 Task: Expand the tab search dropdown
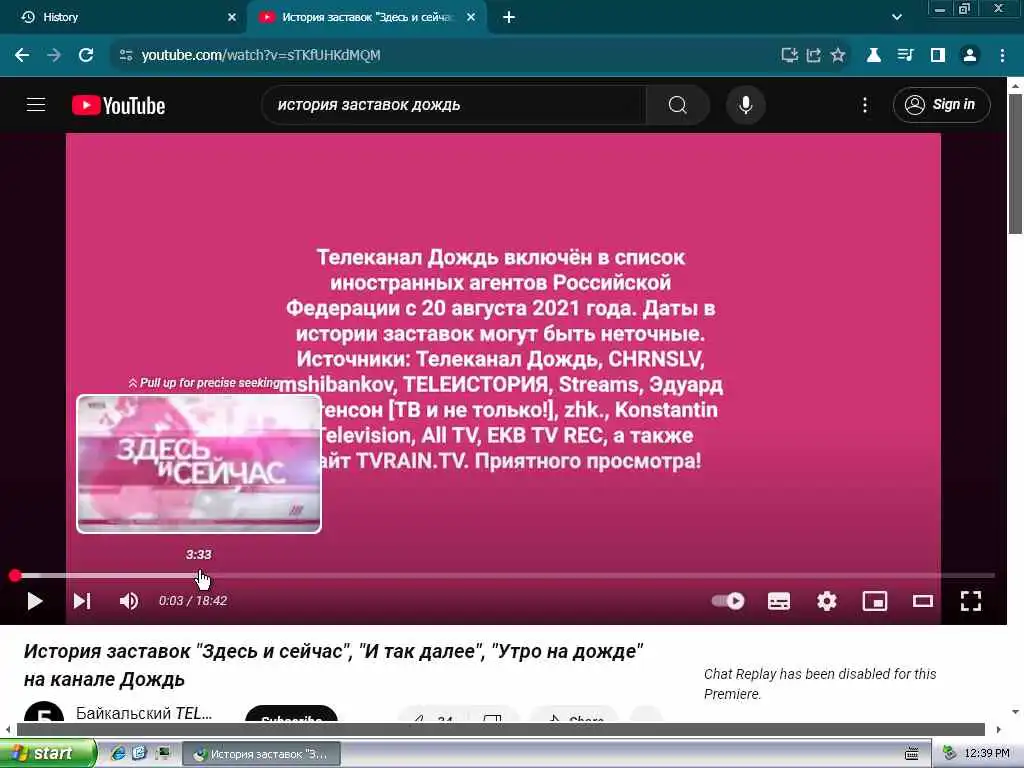(897, 17)
